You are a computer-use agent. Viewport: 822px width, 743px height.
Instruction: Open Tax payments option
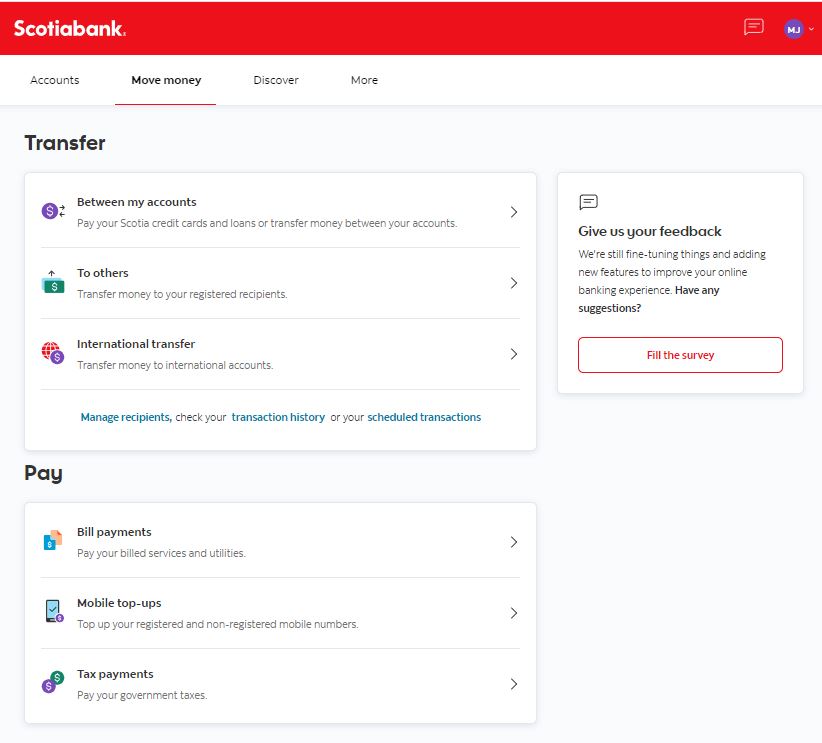tap(280, 684)
